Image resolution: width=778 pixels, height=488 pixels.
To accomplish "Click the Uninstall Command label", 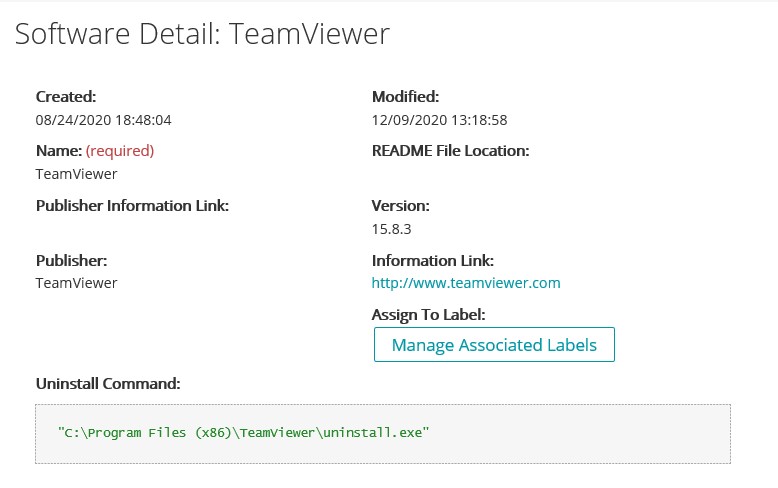I will [x=108, y=383].
